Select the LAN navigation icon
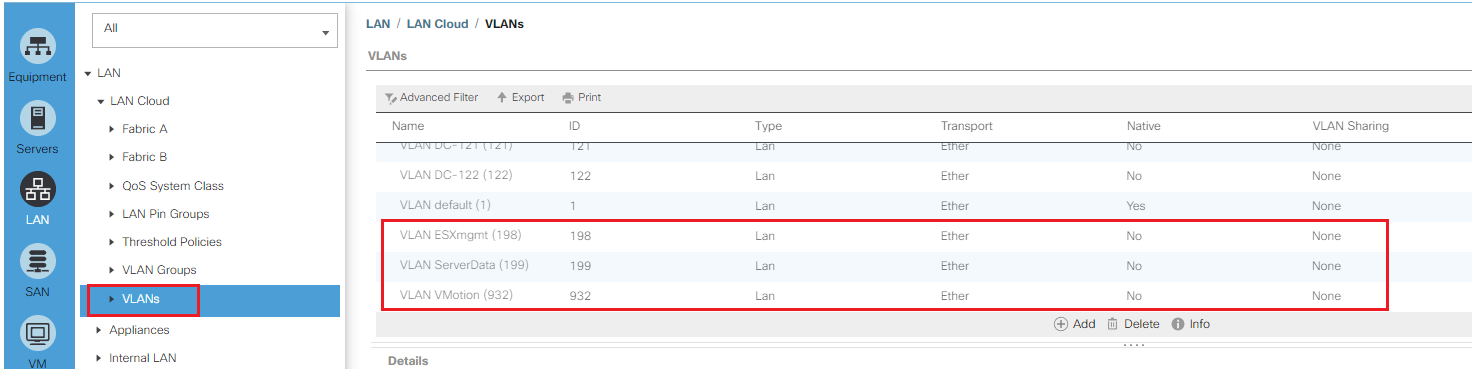The image size is (1472, 369). (38, 189)
